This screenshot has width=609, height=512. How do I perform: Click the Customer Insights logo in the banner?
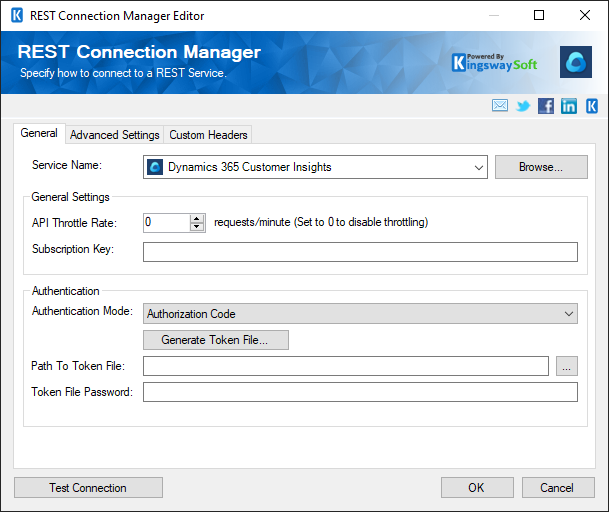pos(576,62)
